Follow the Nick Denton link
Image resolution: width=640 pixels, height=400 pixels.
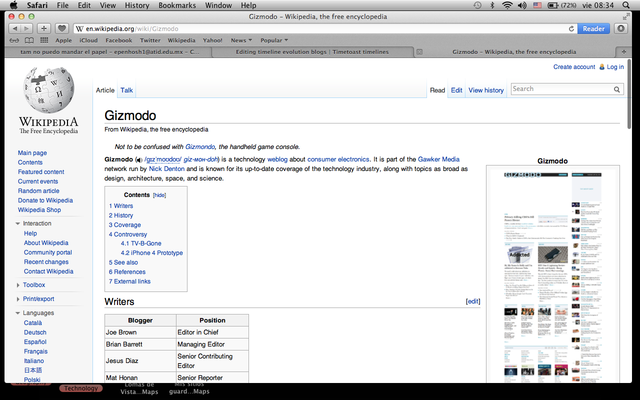coord(167,169)
